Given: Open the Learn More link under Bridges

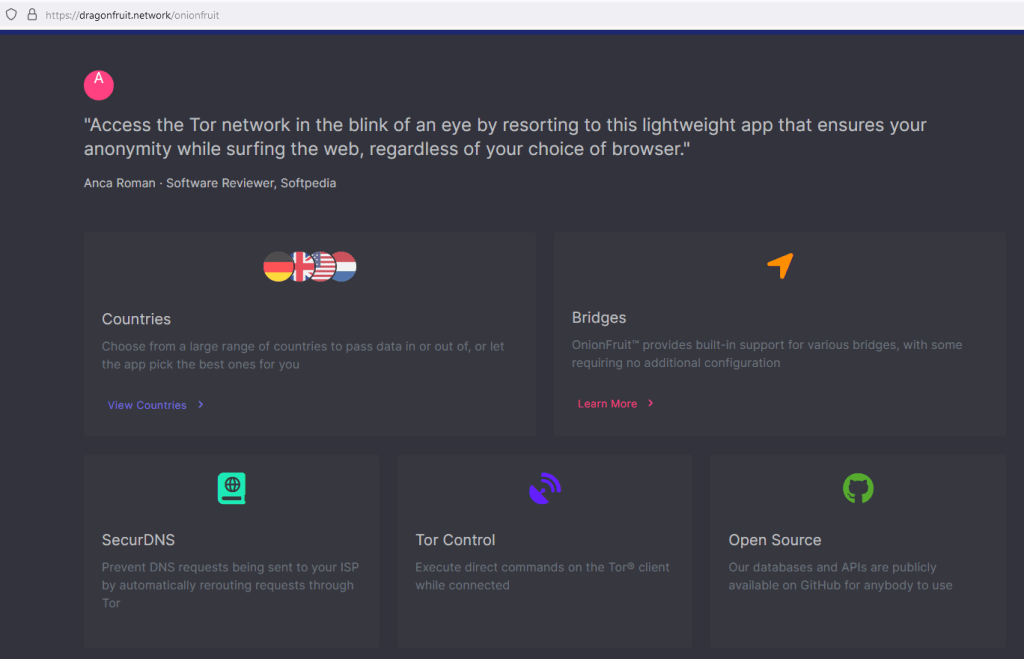Looking at the screenshot, I should (x=607, y=404).
